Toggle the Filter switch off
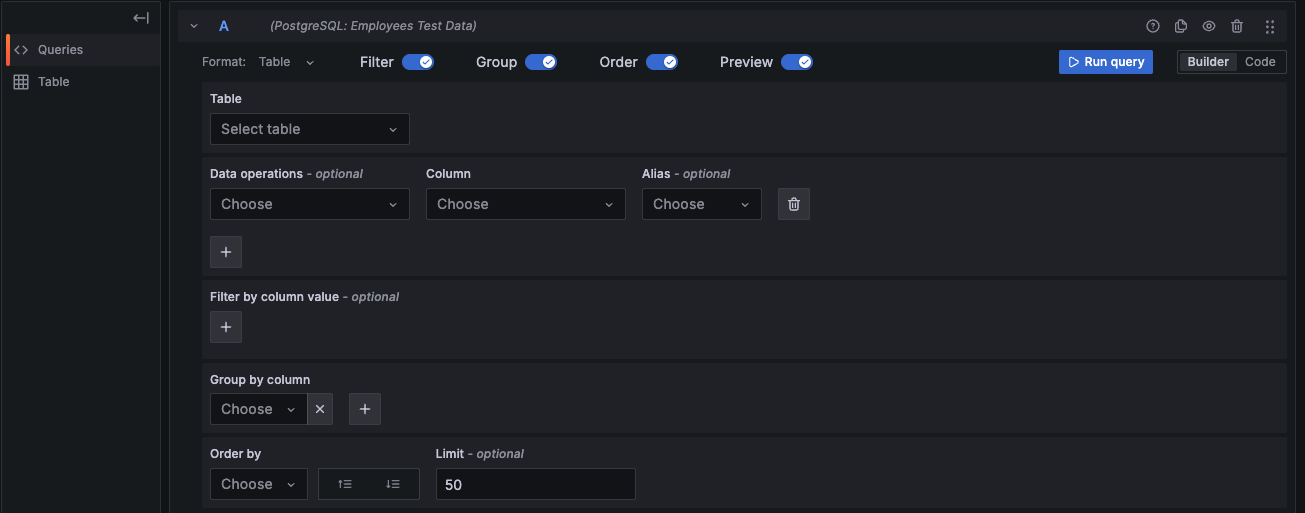This screenshot has width=1305, height=513. tap(417, 62)
